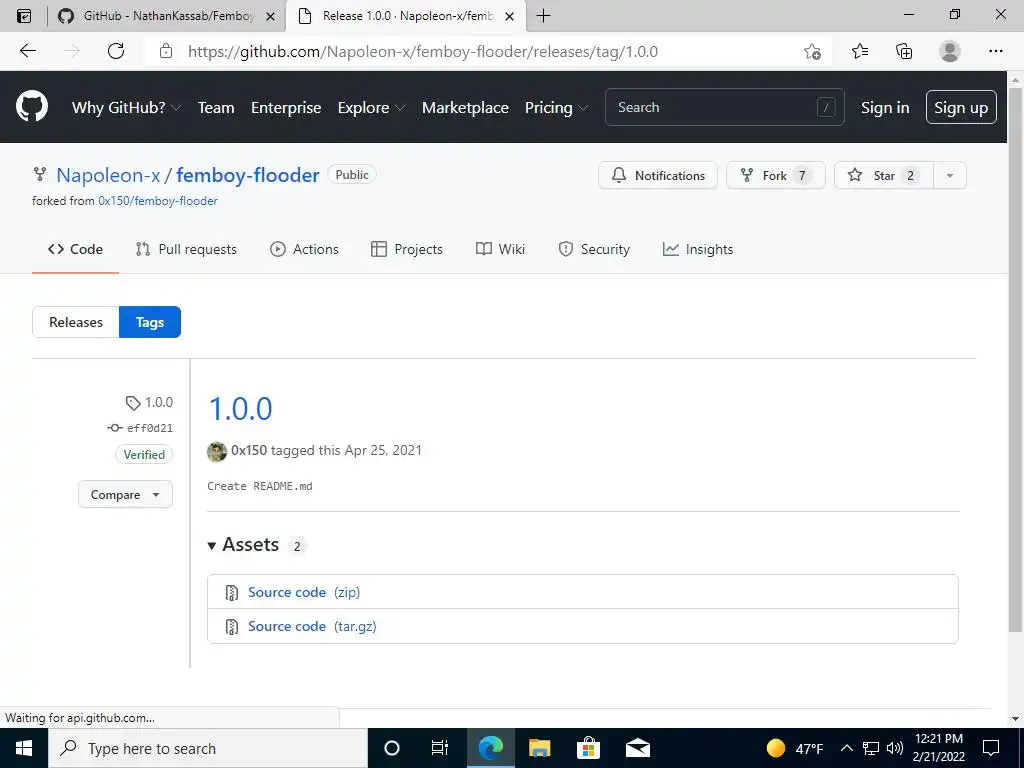Screen dimensions: 1024x768
Task: Click the taskbar search box
Action: coord(208,748)
